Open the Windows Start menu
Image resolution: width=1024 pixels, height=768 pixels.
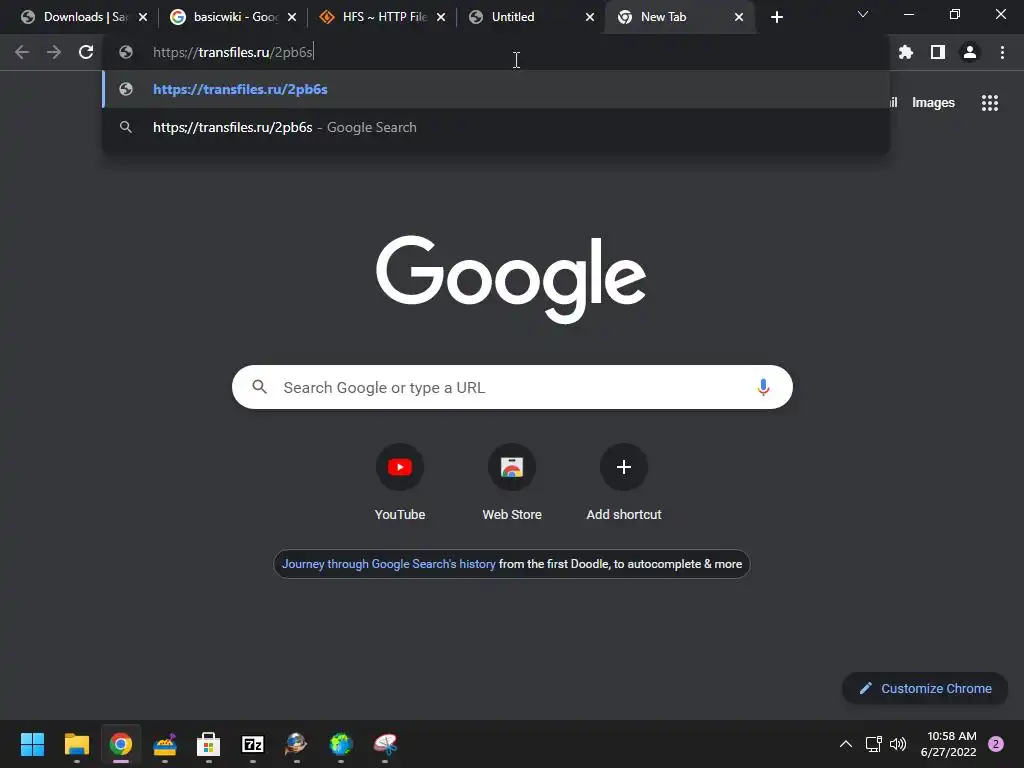(x=33, y=744)
